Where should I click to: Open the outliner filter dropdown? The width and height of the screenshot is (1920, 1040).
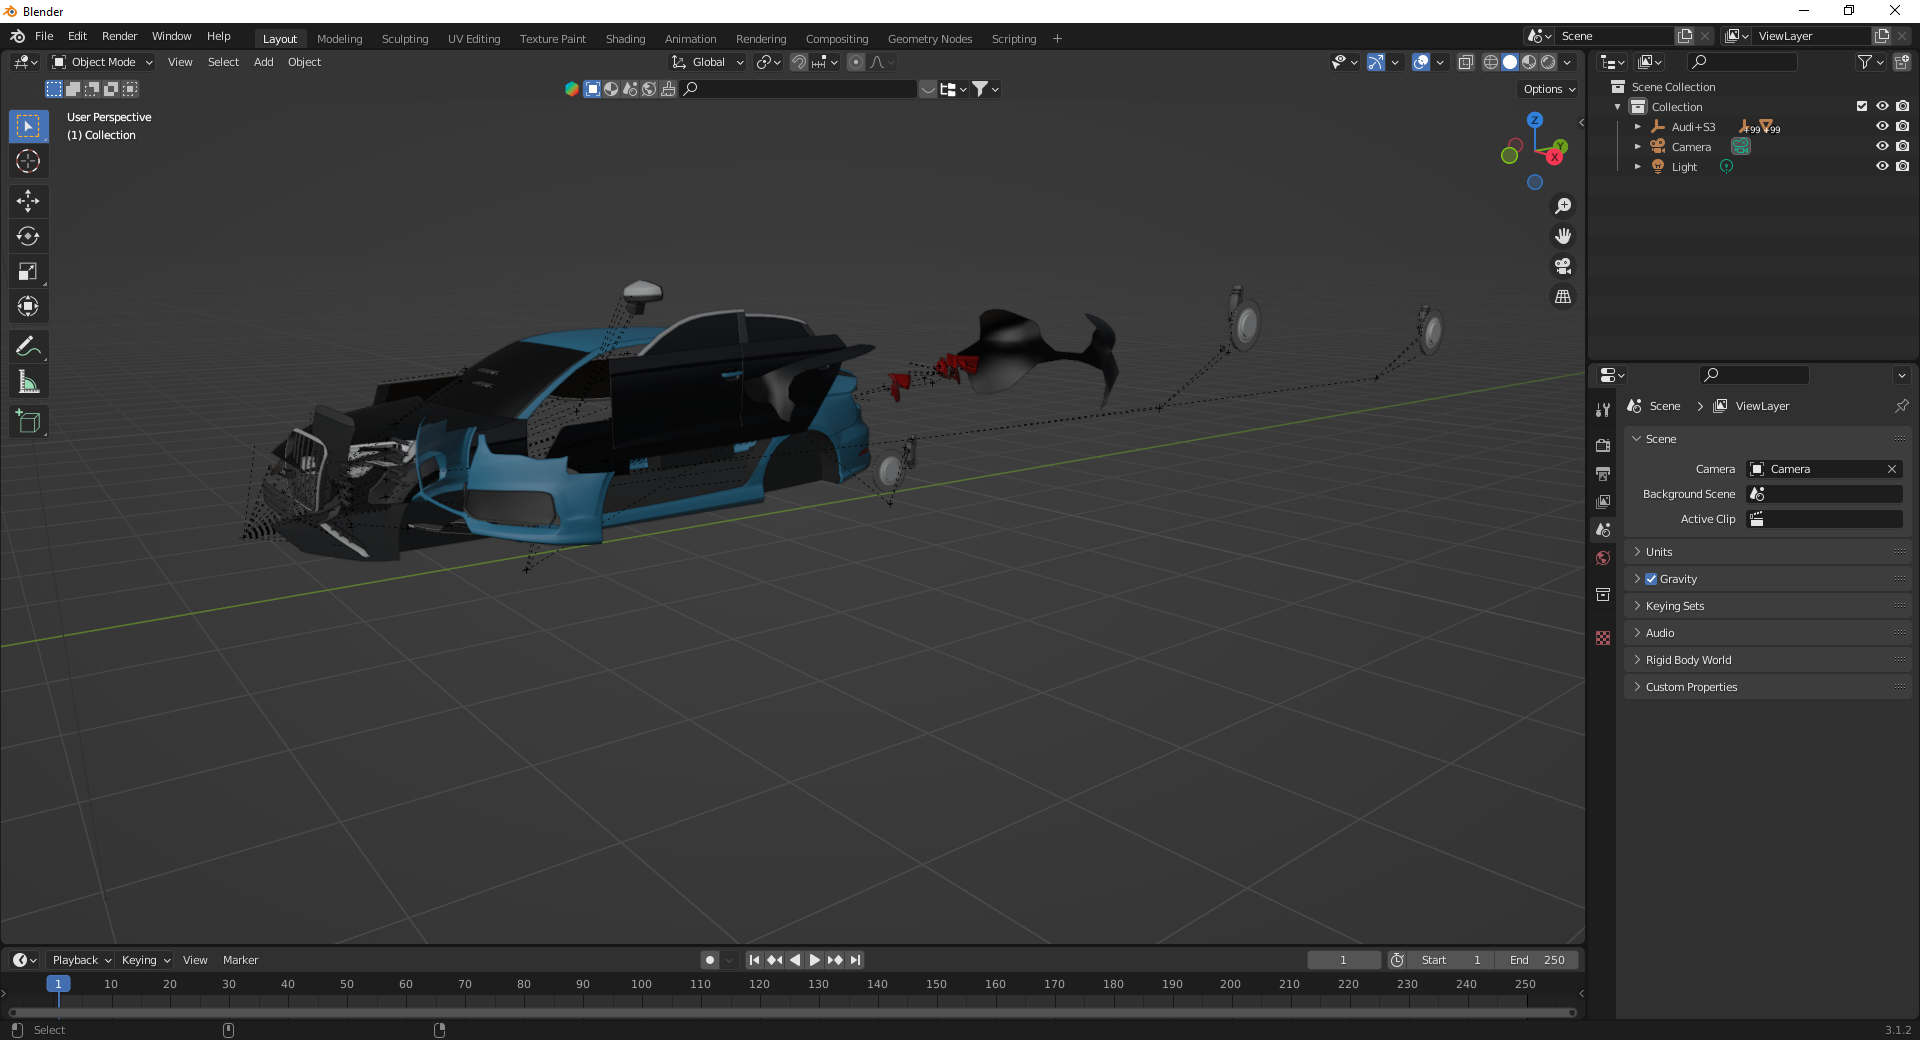point(1871,62)
